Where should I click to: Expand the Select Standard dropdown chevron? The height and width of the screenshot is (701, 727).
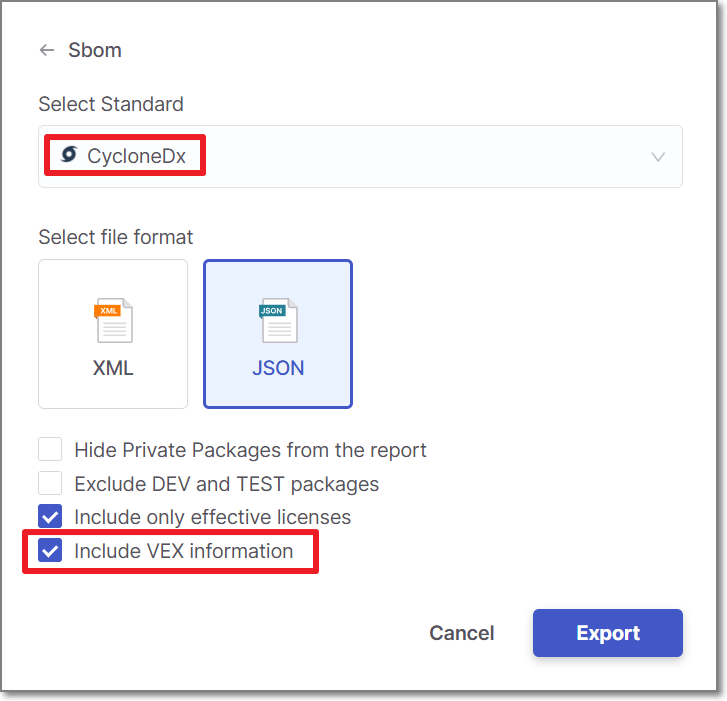point(658,157)
